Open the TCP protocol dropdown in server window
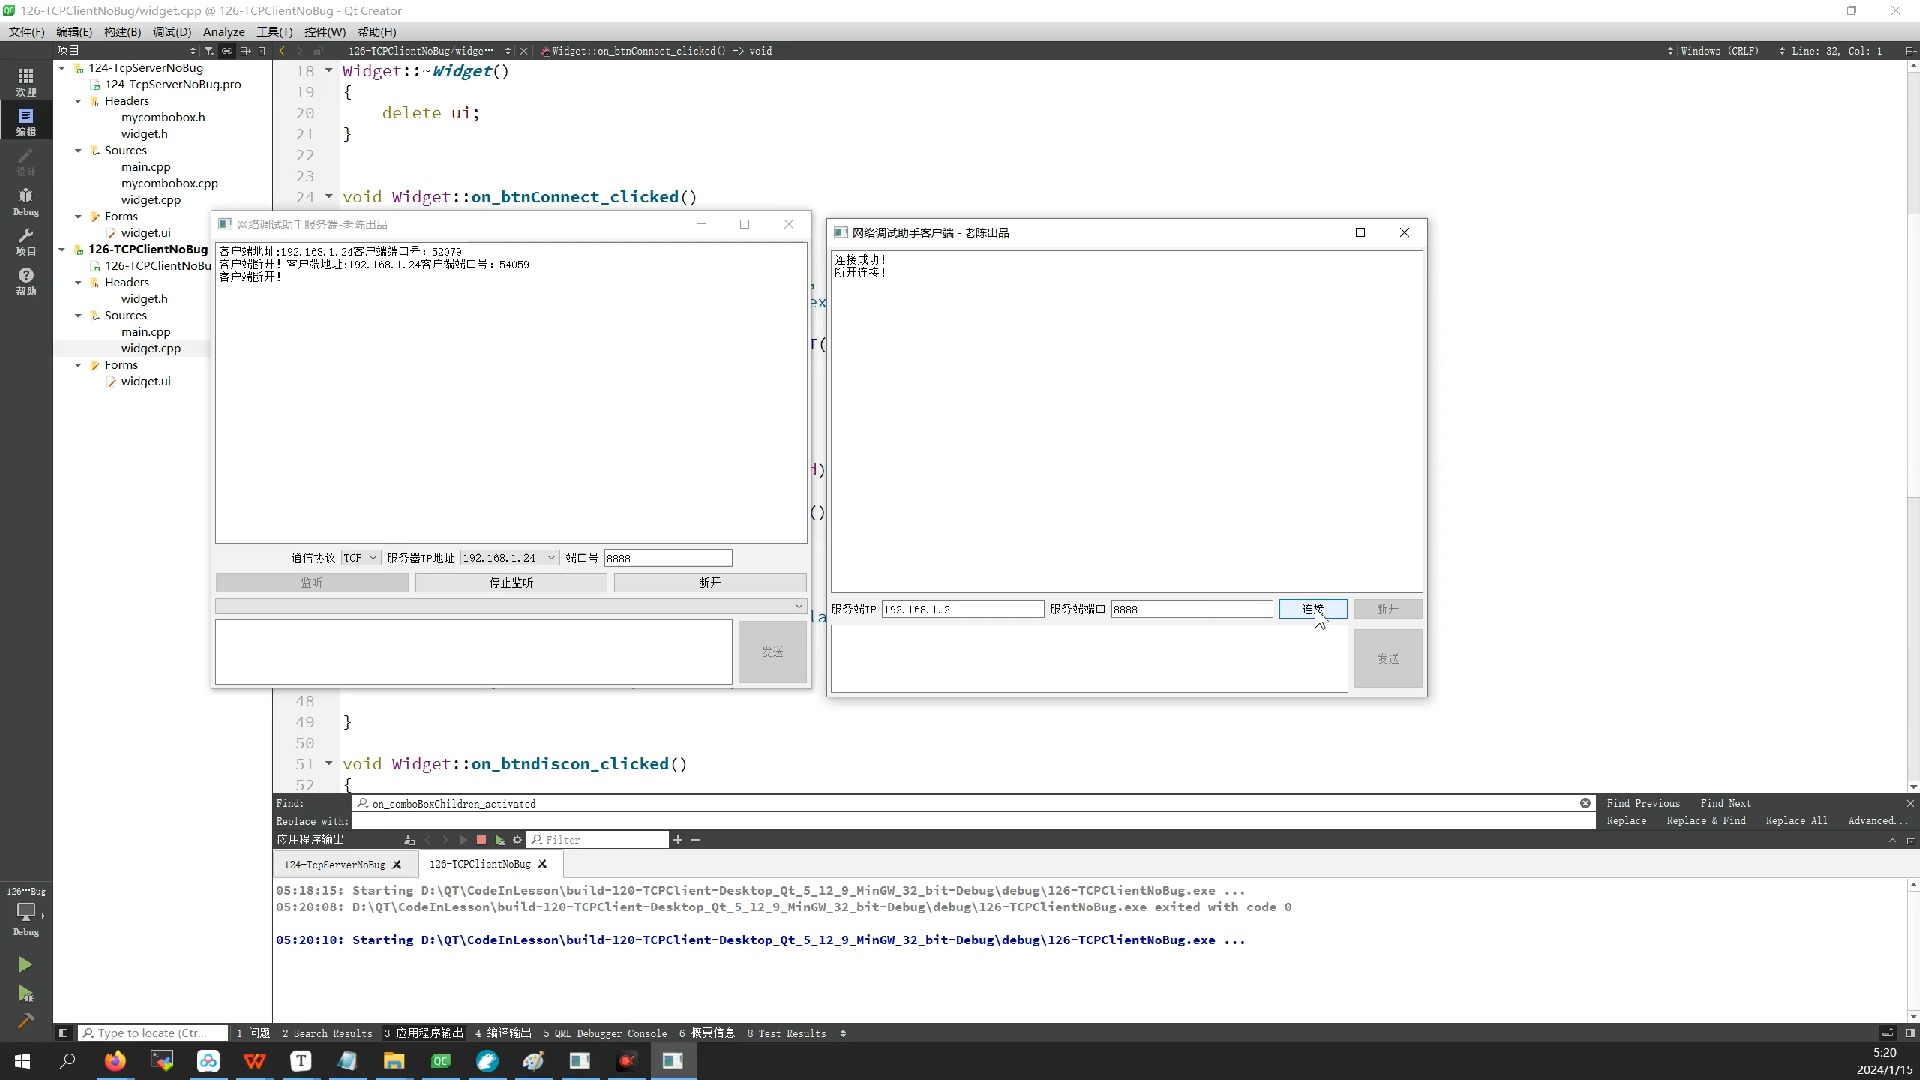1920x1080 pixels. coord(360,558)
